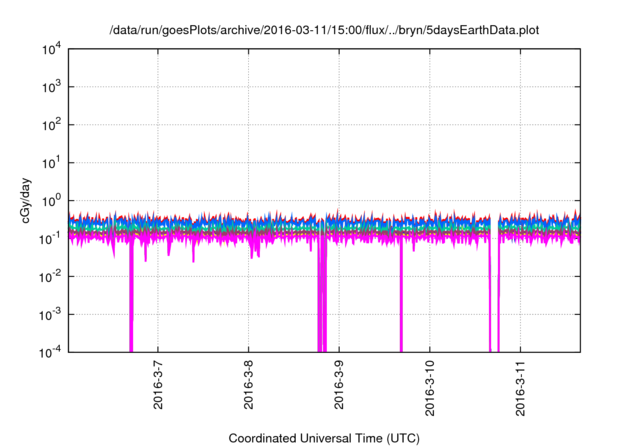Click the 2016-3-9 date tick label
This screenshot has height=448, width=640.
(339, 385)
